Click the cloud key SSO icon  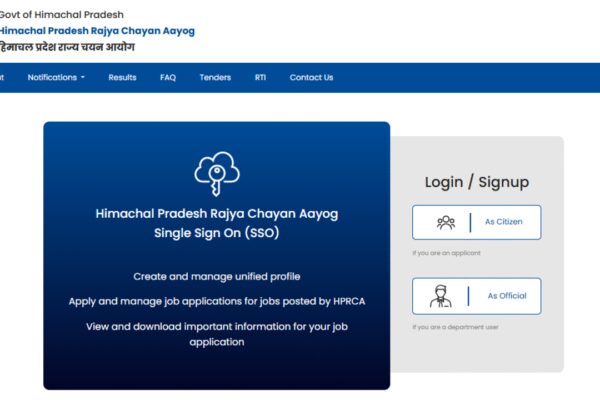point(217,174)
